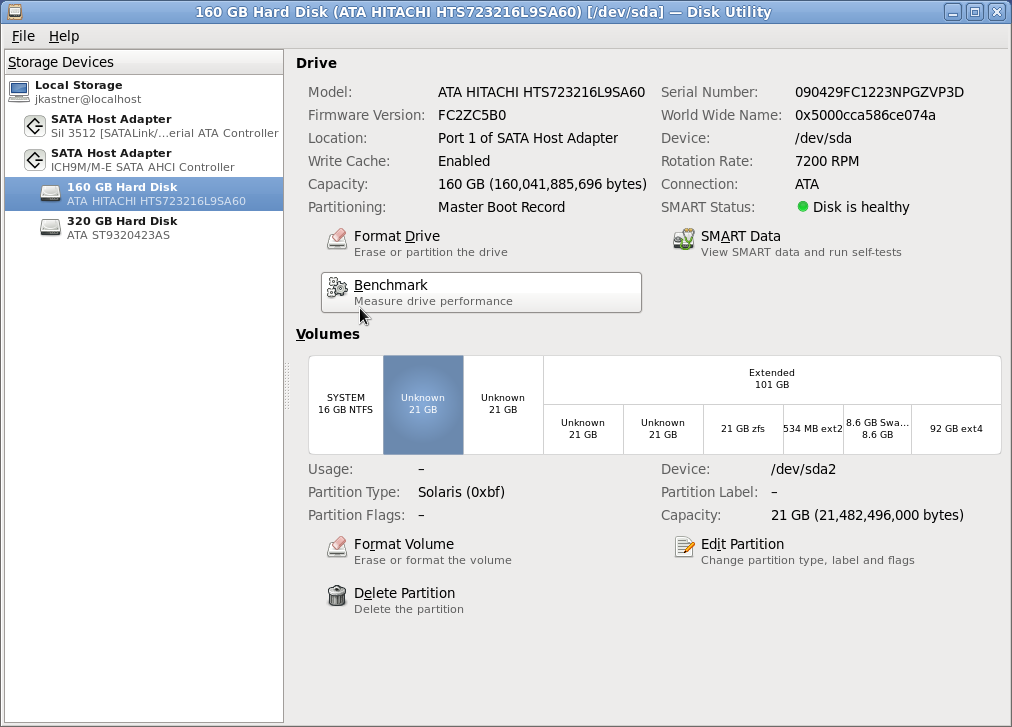This screenshot has height=727, width=1012.
Task: Click the Edit Partition notepad icon
Action: (x=684, y=548)
